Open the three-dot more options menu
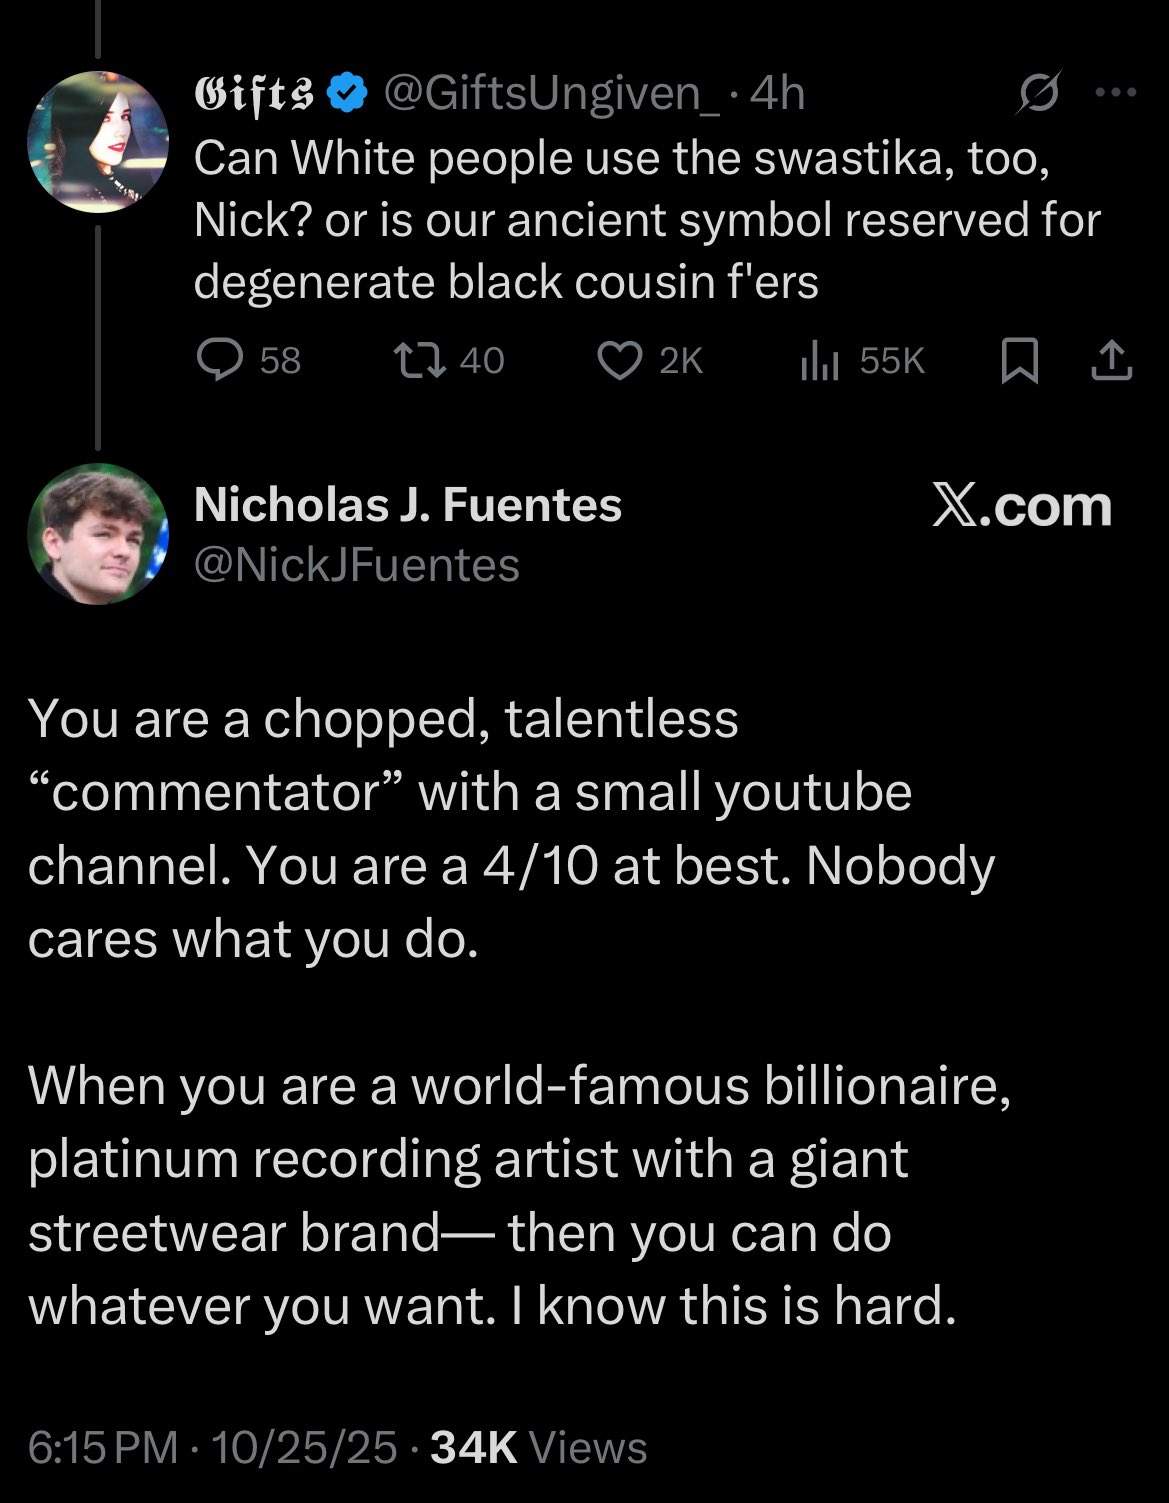This screenshot has width=1169, height=1503. pyautogui.click(x=1116, y=93)
